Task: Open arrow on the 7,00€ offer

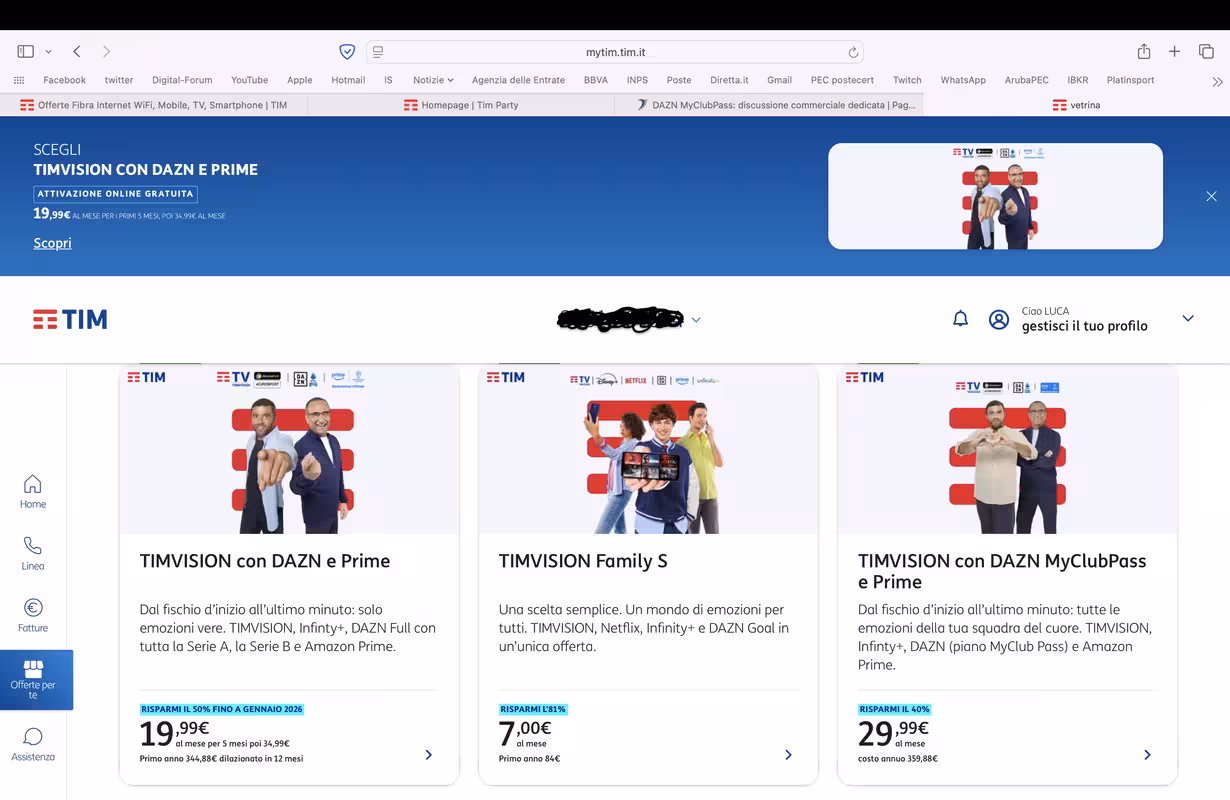Action: (x=788, y=755)
